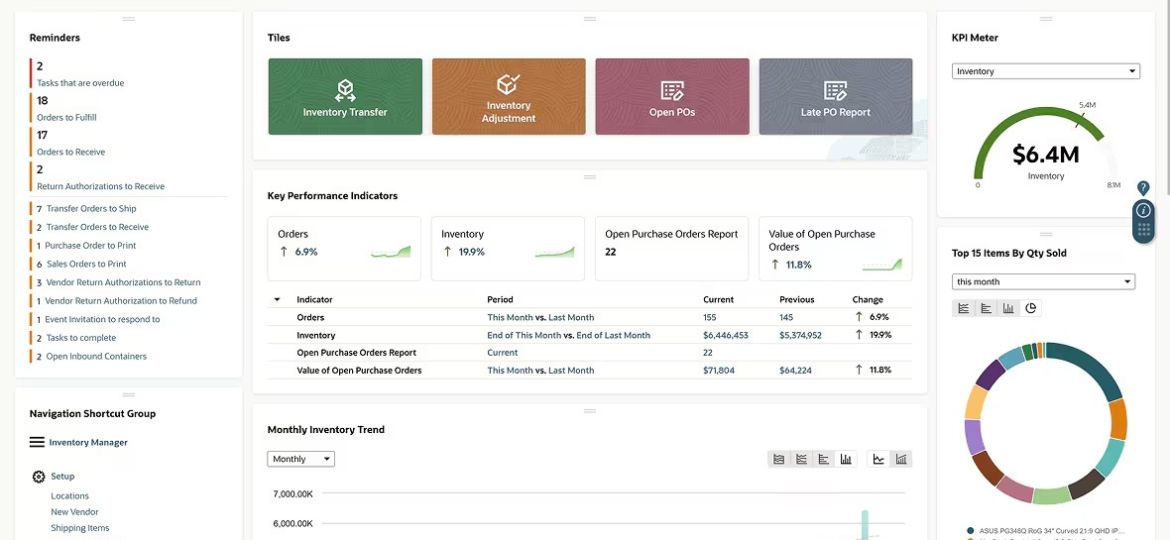Grab the KPI Meter portlet drag handle
The image size is (1170, 540).
[1045, 19]
